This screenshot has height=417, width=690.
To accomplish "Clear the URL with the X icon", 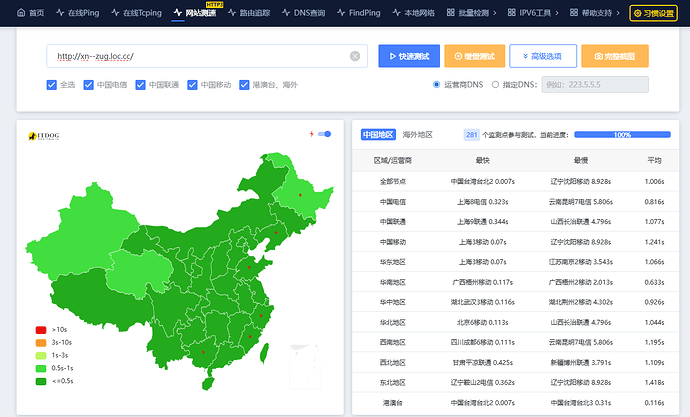I will (355, 56).
